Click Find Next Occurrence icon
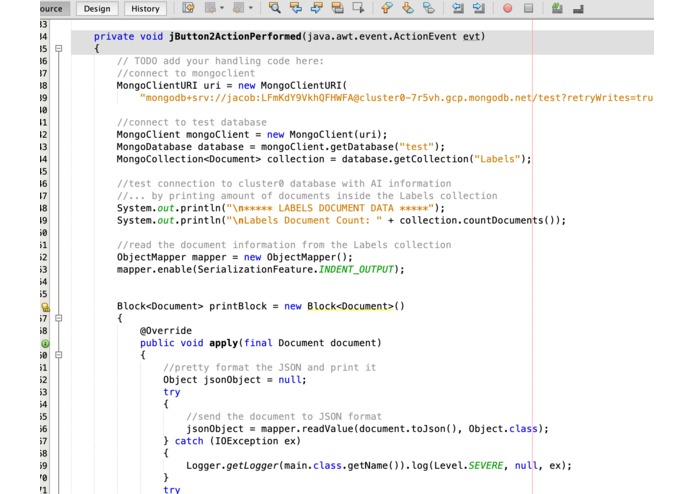The image size is (695, 494). [316, 8]
